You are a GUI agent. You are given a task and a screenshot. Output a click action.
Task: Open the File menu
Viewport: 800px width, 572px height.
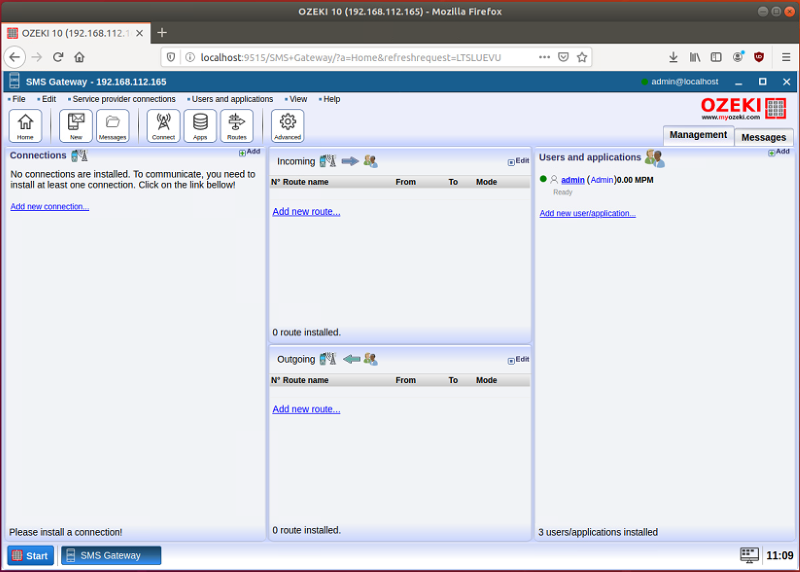pos(19,99)
